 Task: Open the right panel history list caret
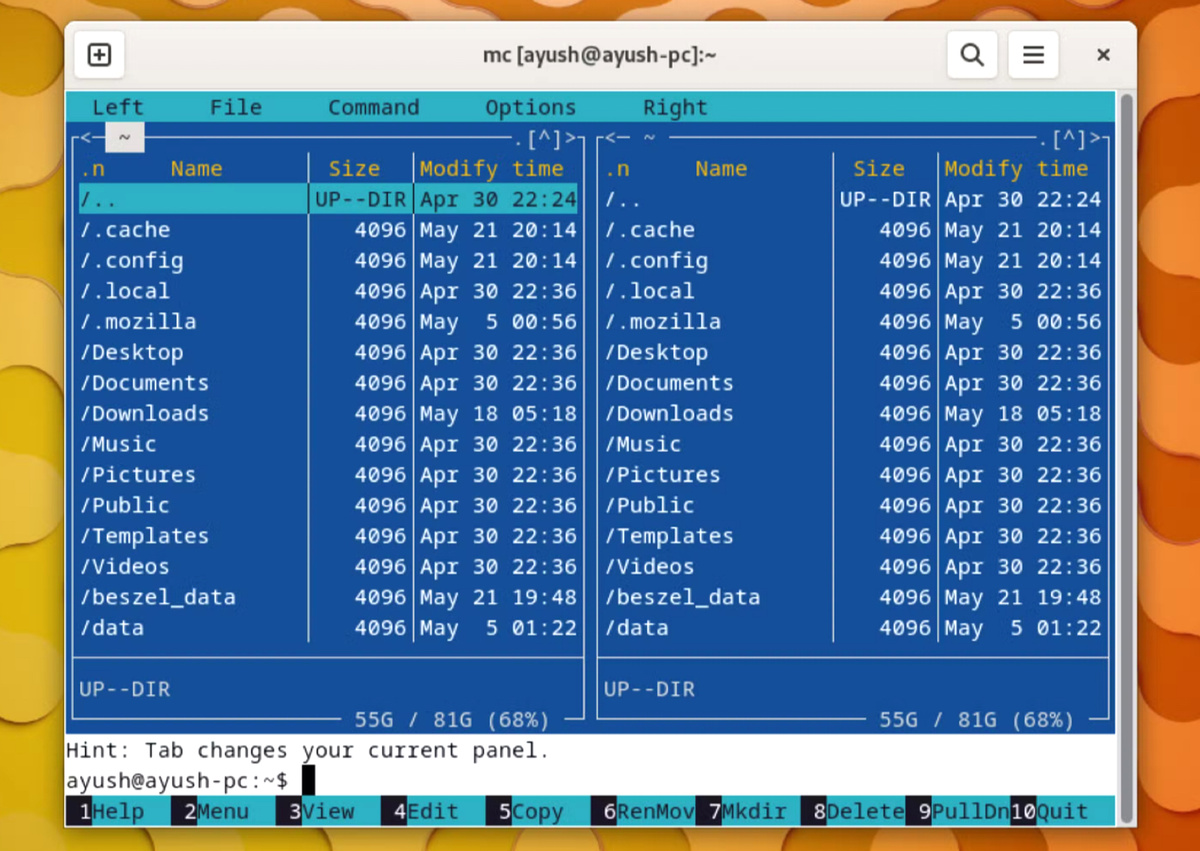pyautogui.click(x=1069, y=138)
